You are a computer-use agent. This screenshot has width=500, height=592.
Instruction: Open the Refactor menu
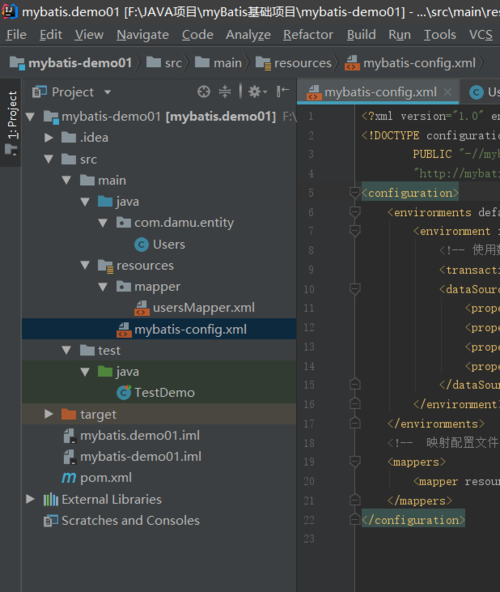[308, 35]
